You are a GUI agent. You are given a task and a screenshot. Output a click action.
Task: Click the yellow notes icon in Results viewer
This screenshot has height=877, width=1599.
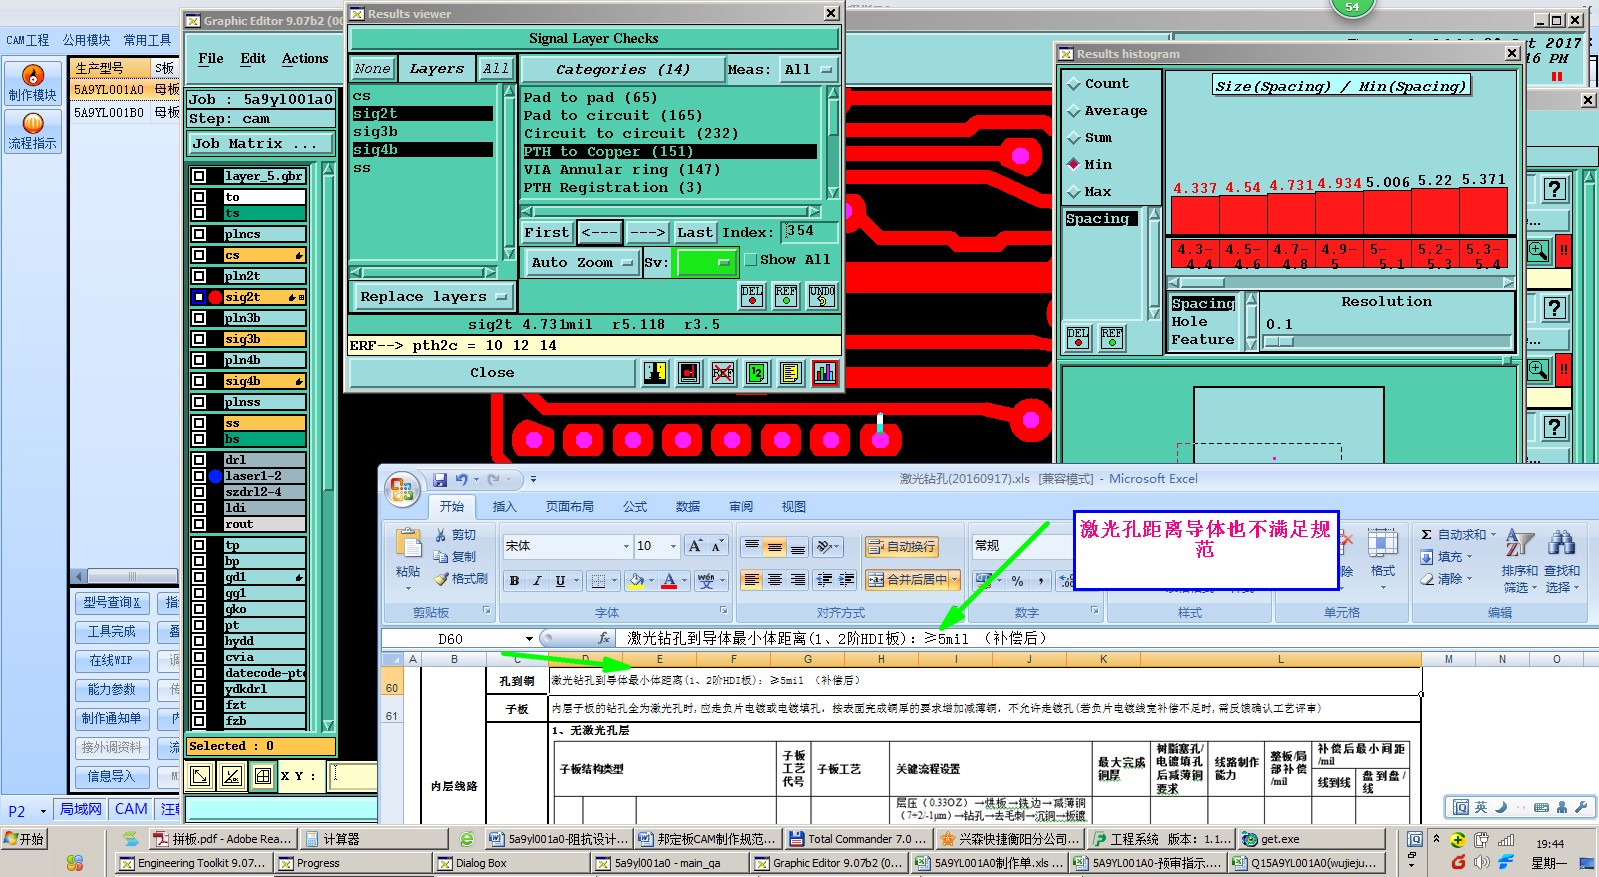coord(791,373)
